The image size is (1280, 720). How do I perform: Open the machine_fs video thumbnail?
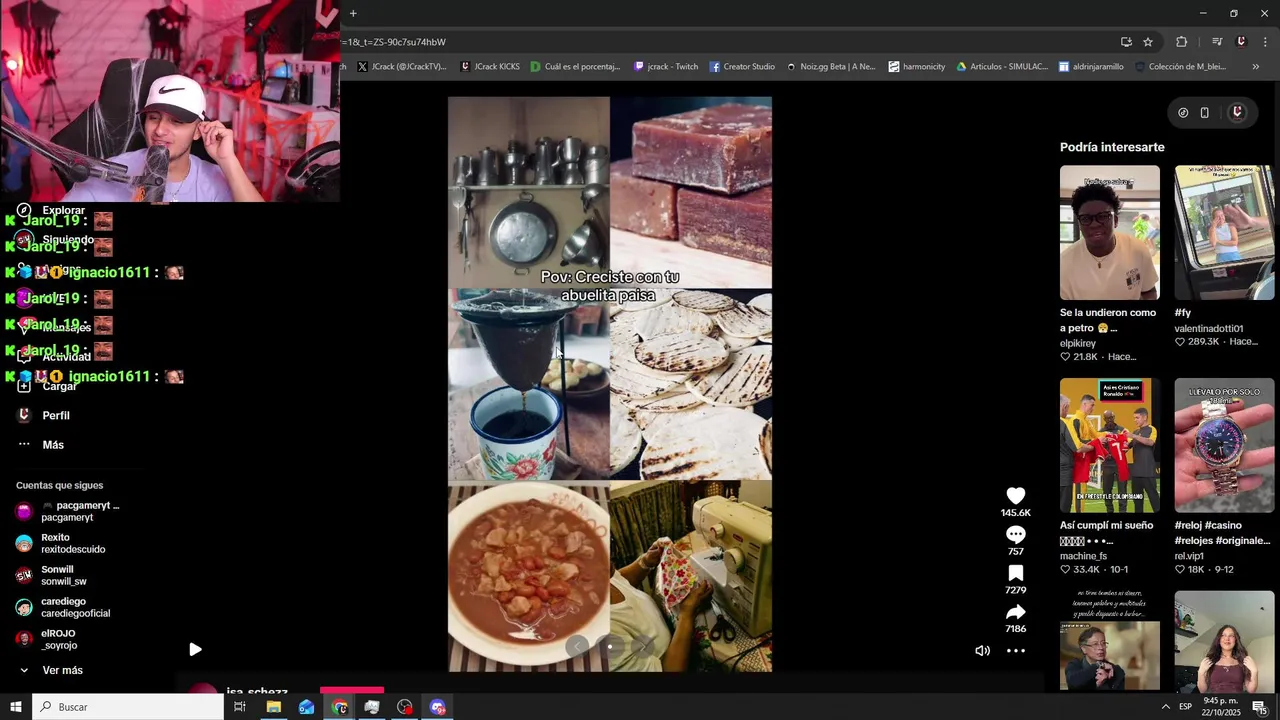pyautogui.click(x=1109, y=445)
